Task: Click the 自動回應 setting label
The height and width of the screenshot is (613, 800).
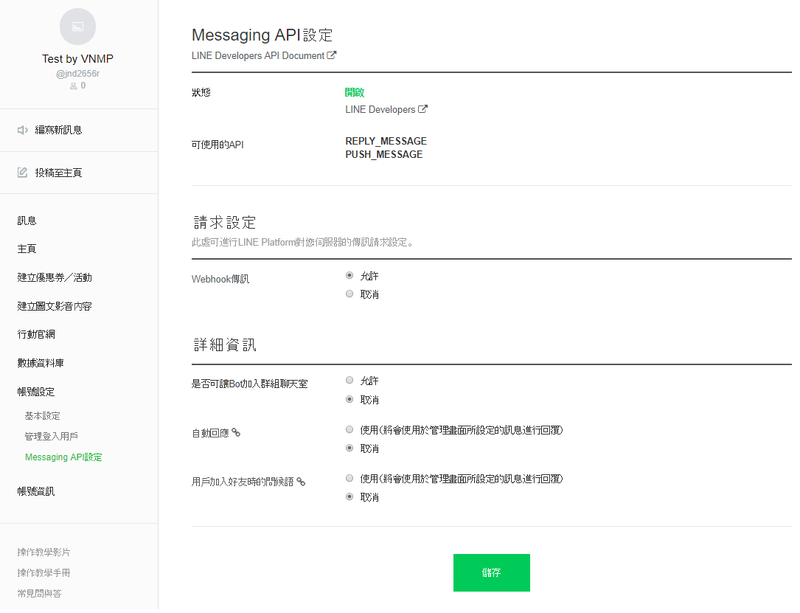Action: coord(210,433)
